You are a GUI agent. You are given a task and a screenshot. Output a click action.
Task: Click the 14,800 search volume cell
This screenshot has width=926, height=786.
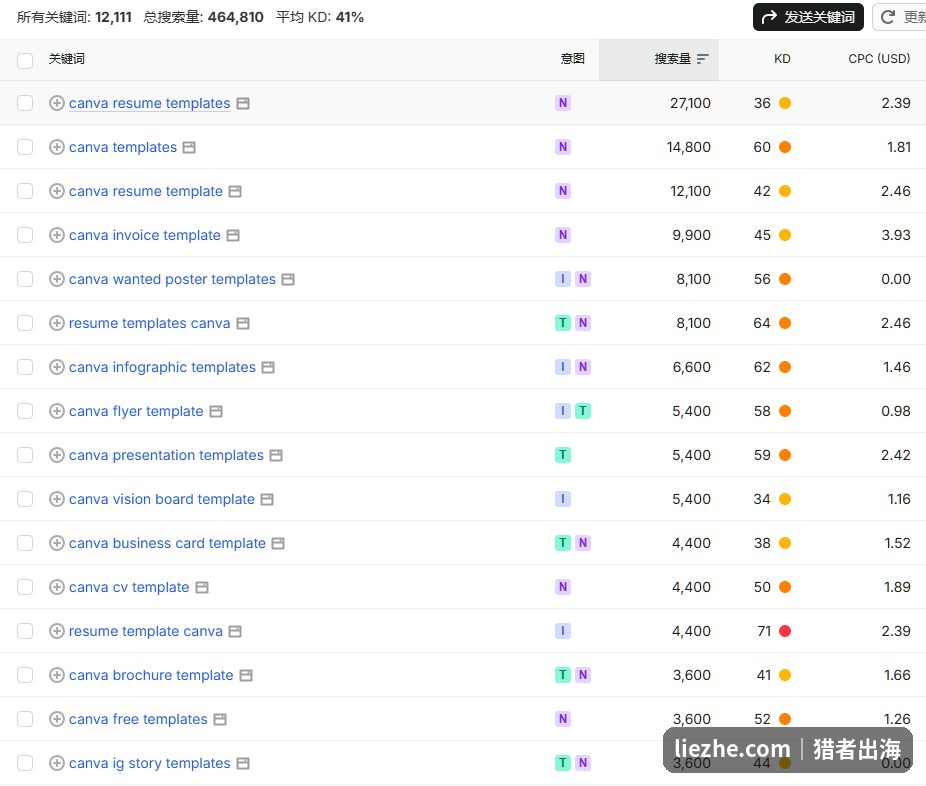tap(689, 147)
